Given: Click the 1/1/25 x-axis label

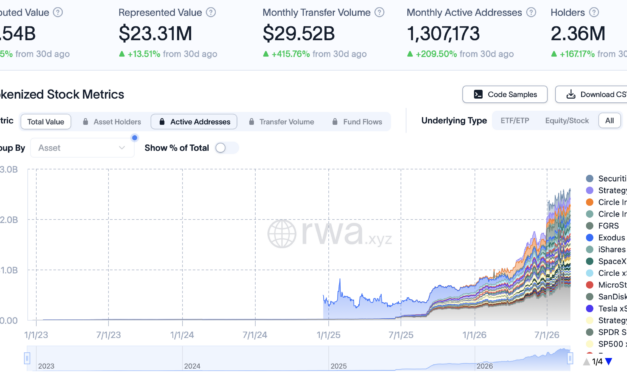Looking at the screenshot, I should click(x=329, y=335).
